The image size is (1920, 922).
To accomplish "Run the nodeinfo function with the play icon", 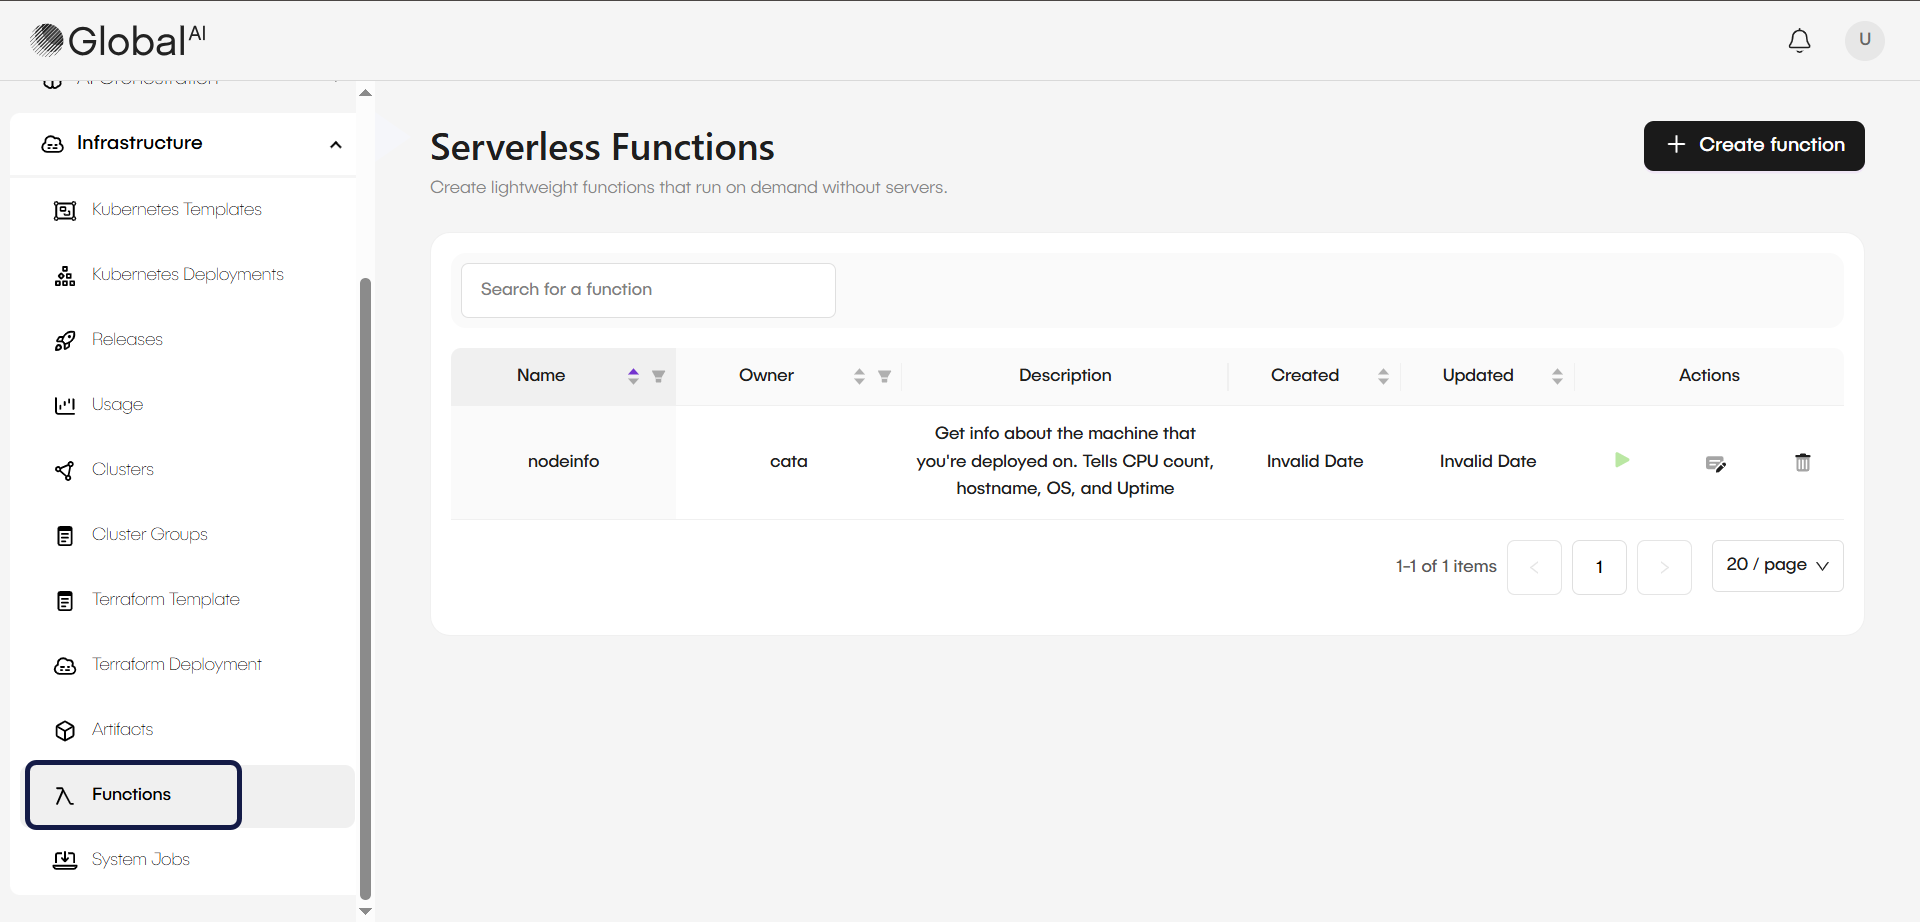I will [x=1622, y=461].
